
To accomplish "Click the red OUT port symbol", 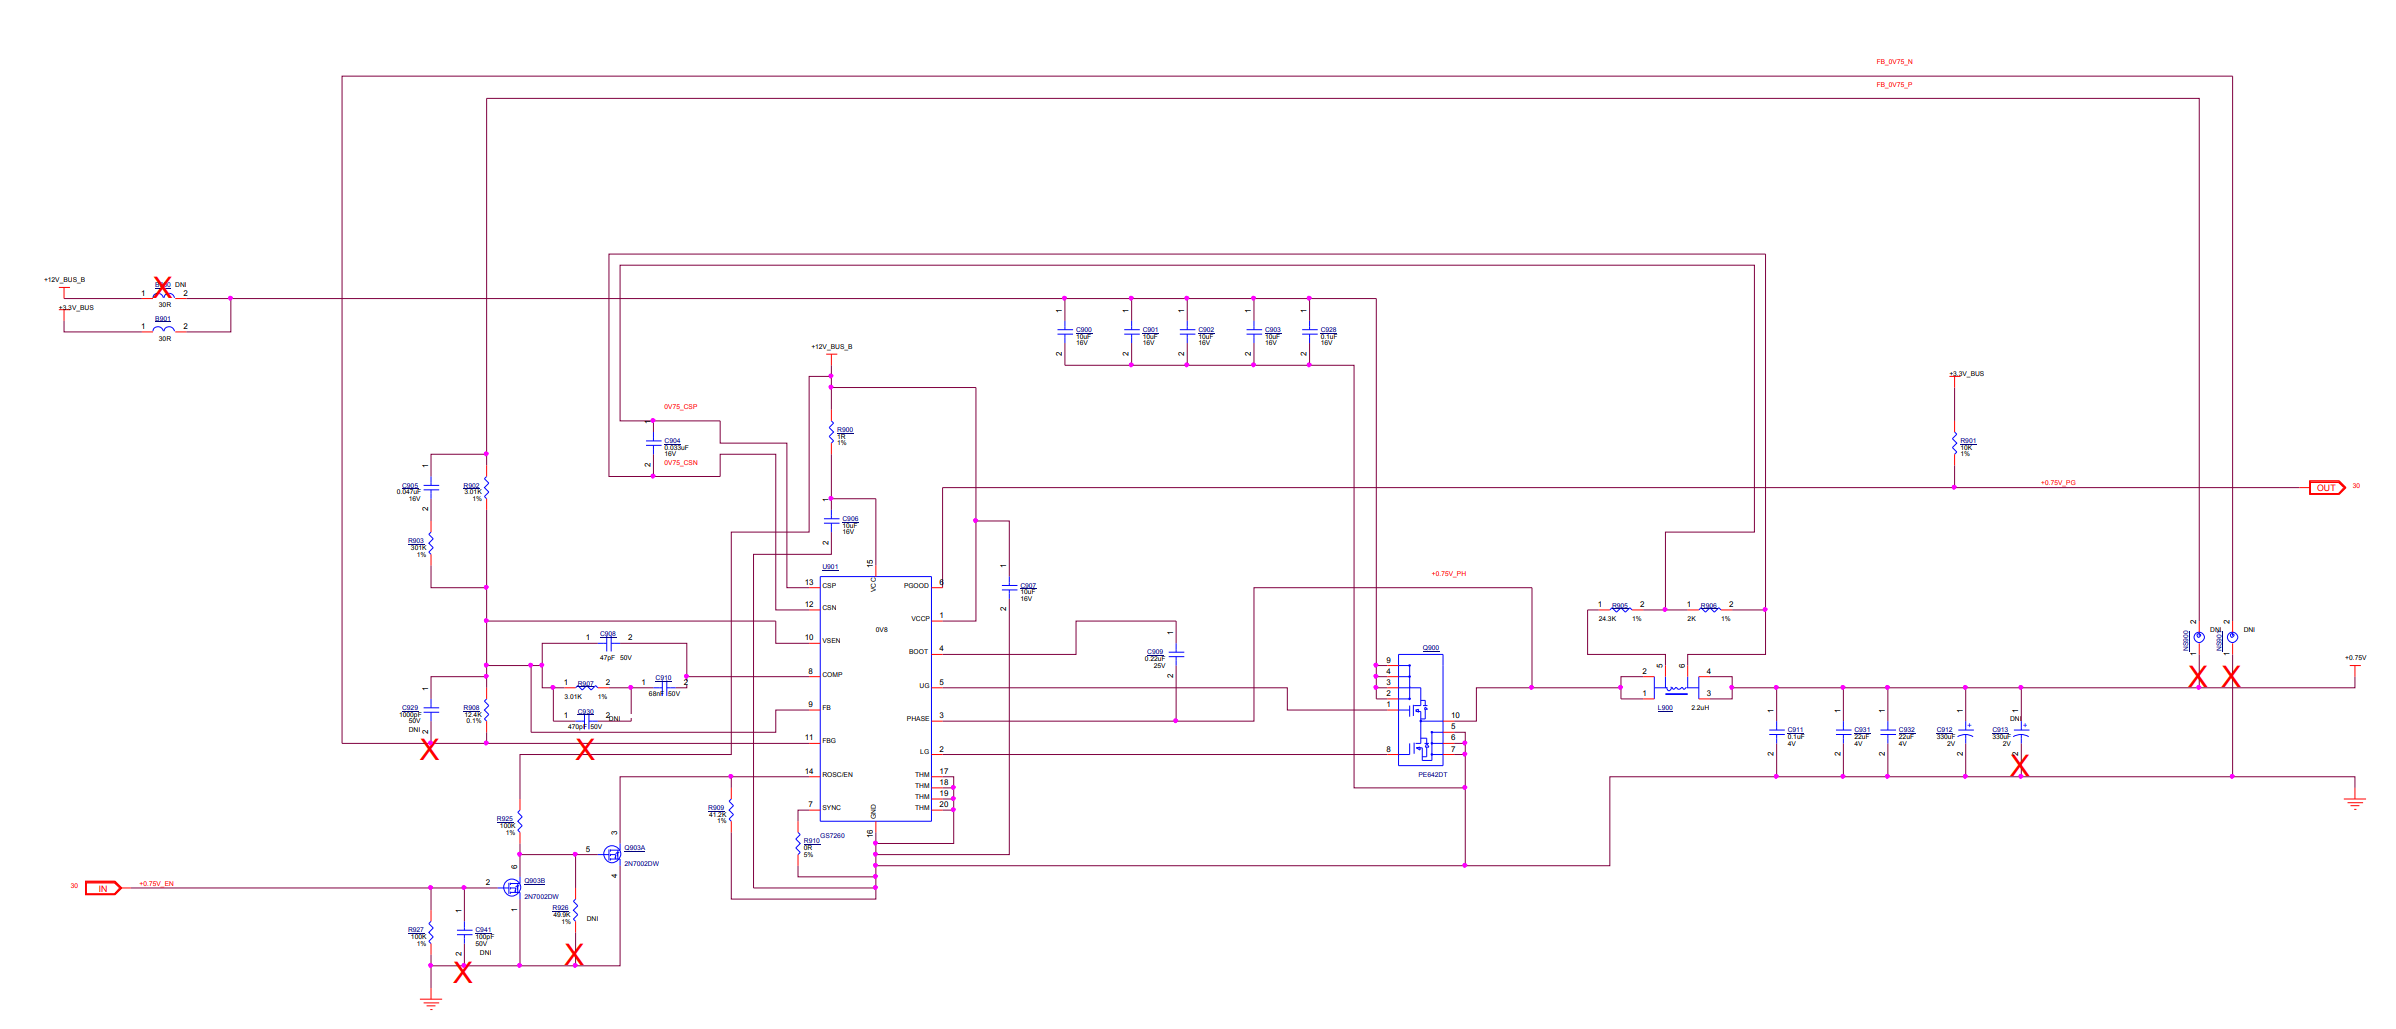I will pyautogui.click(x=2326, y=488).
